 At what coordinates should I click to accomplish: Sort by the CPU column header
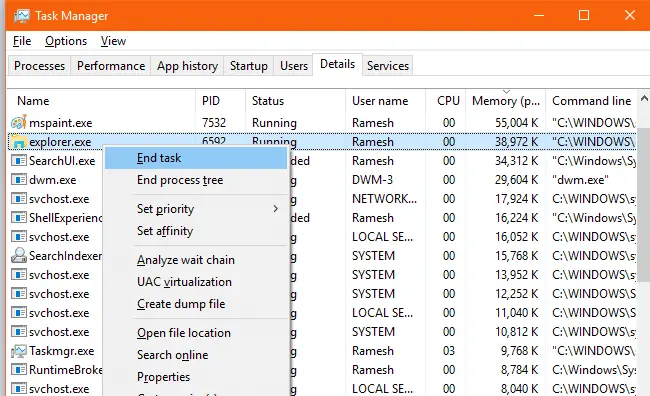446,101
